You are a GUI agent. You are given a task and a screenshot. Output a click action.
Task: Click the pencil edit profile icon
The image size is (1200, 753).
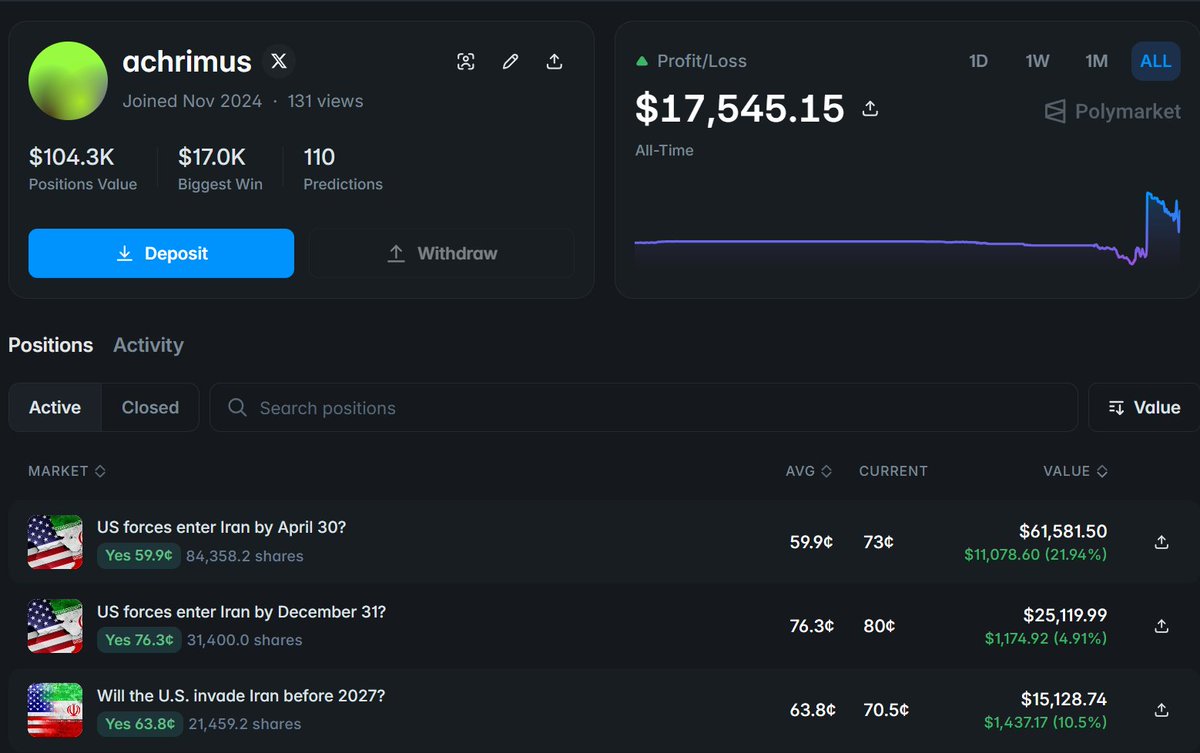click(510, 62)
